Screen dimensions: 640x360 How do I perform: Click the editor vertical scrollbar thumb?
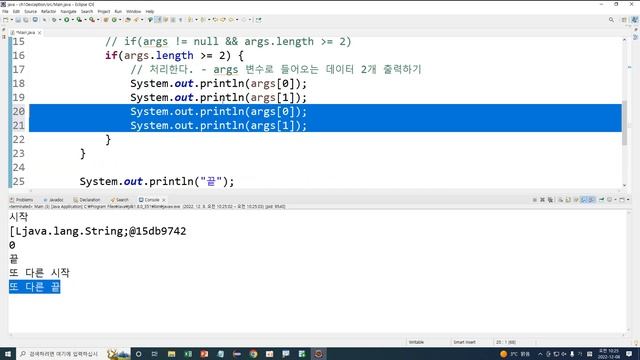[624, 122]
